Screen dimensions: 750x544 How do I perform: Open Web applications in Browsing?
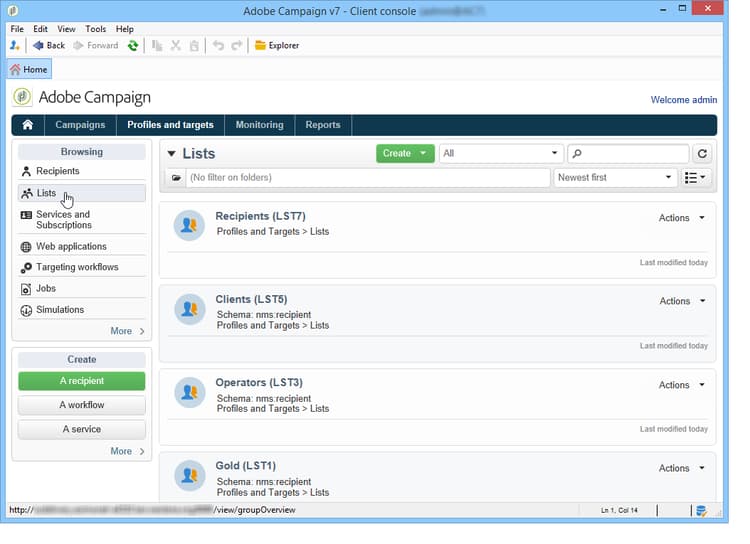82,246
